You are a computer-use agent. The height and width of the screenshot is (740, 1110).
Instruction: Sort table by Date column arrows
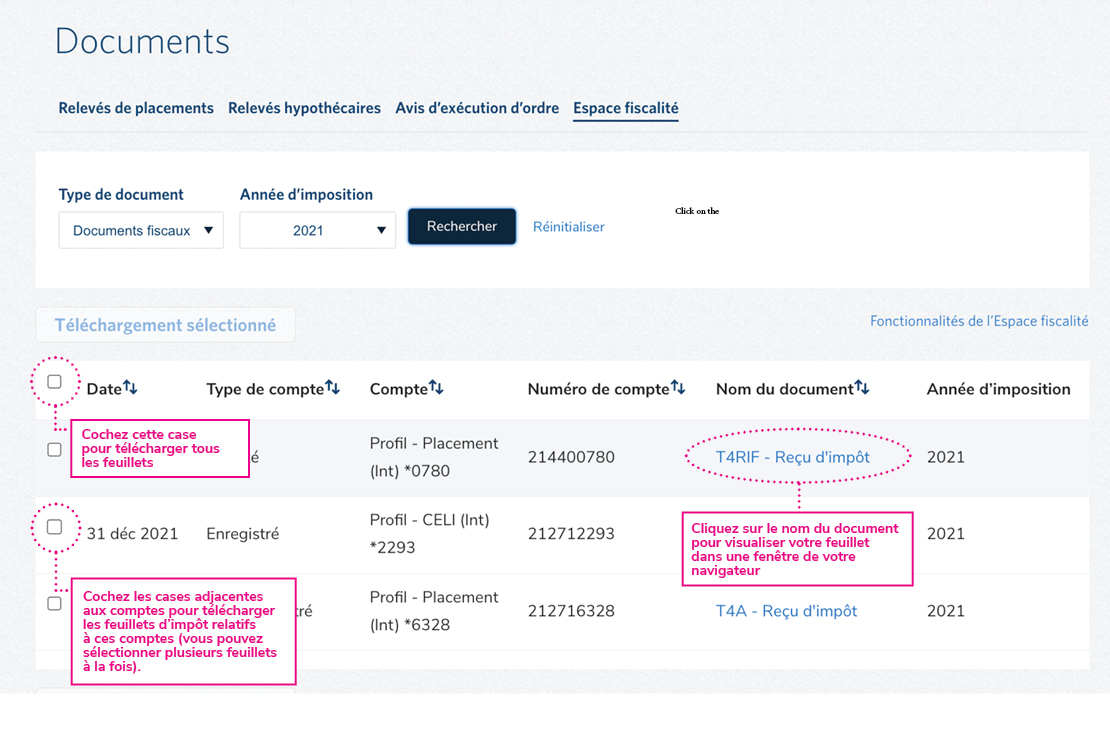[130, 388]
